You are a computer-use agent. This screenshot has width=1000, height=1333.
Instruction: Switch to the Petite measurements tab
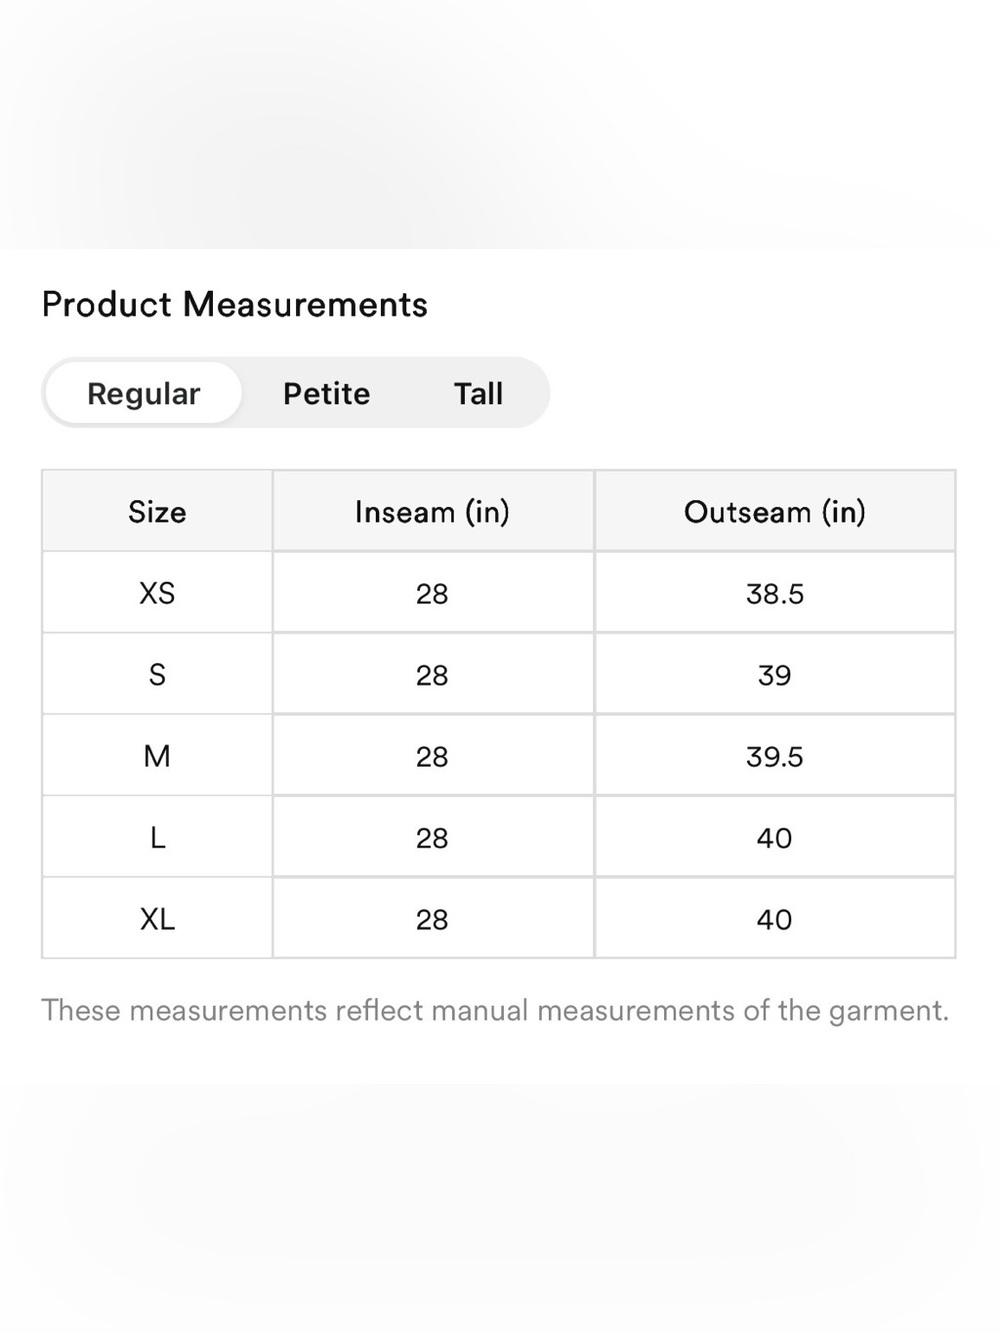(326, 393)
